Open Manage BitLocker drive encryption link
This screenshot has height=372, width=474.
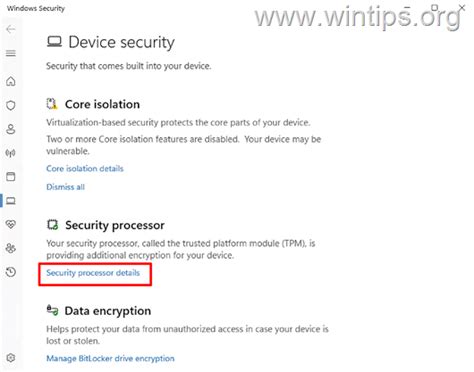(x=110, y=359)
